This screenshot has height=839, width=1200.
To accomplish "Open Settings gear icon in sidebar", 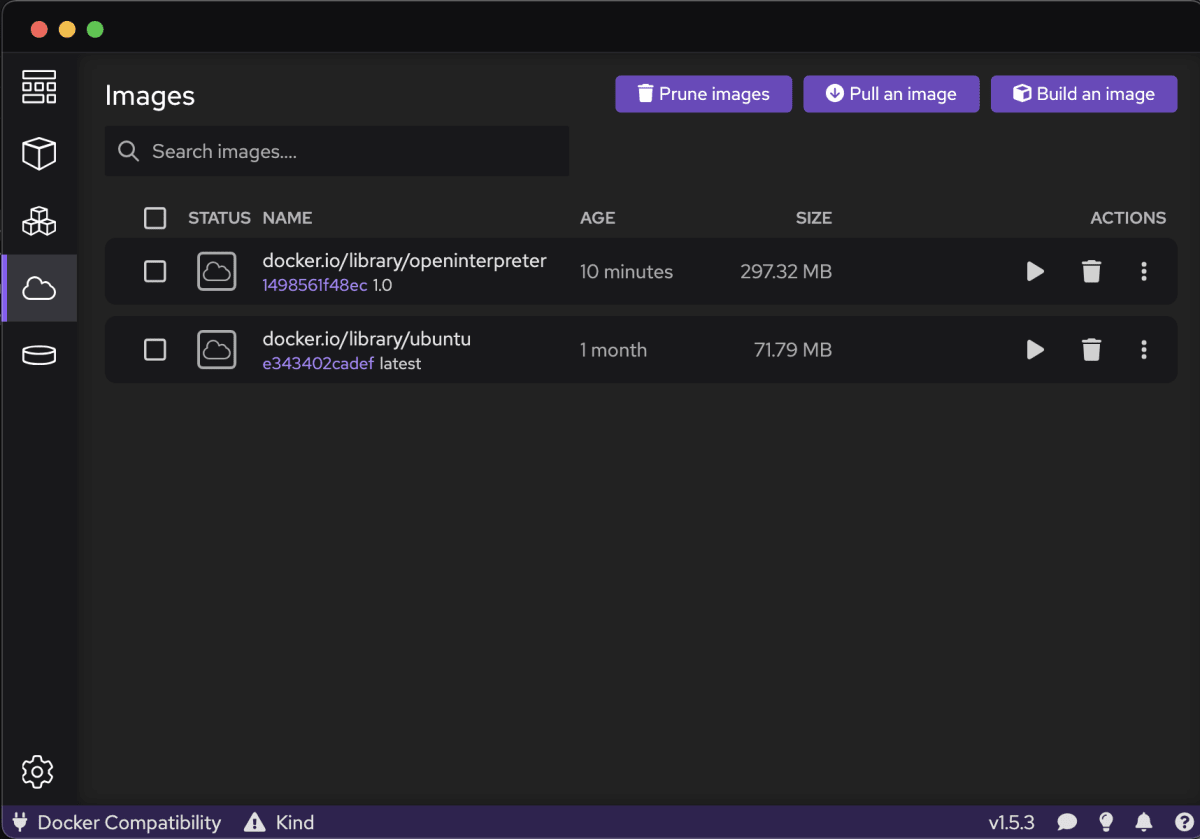I will click(x=38, y=771).
